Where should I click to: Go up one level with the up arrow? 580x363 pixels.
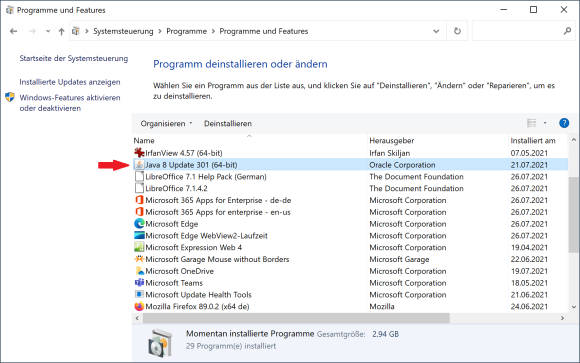tap(61, 31)
